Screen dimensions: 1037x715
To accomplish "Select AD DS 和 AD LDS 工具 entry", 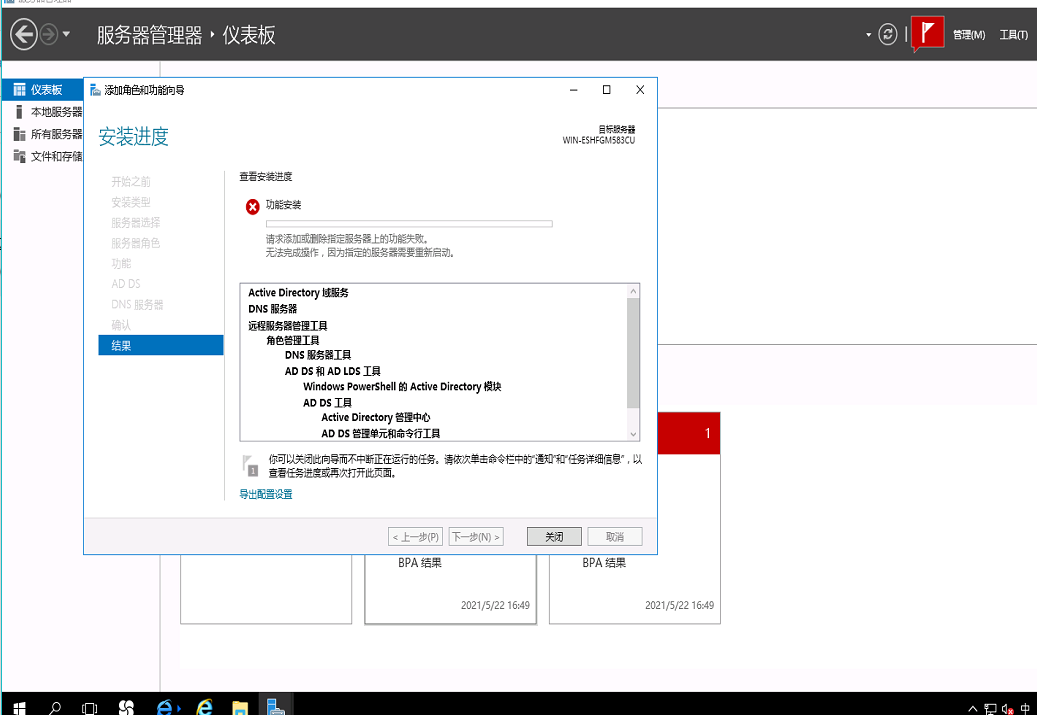I will coord(333,371).
